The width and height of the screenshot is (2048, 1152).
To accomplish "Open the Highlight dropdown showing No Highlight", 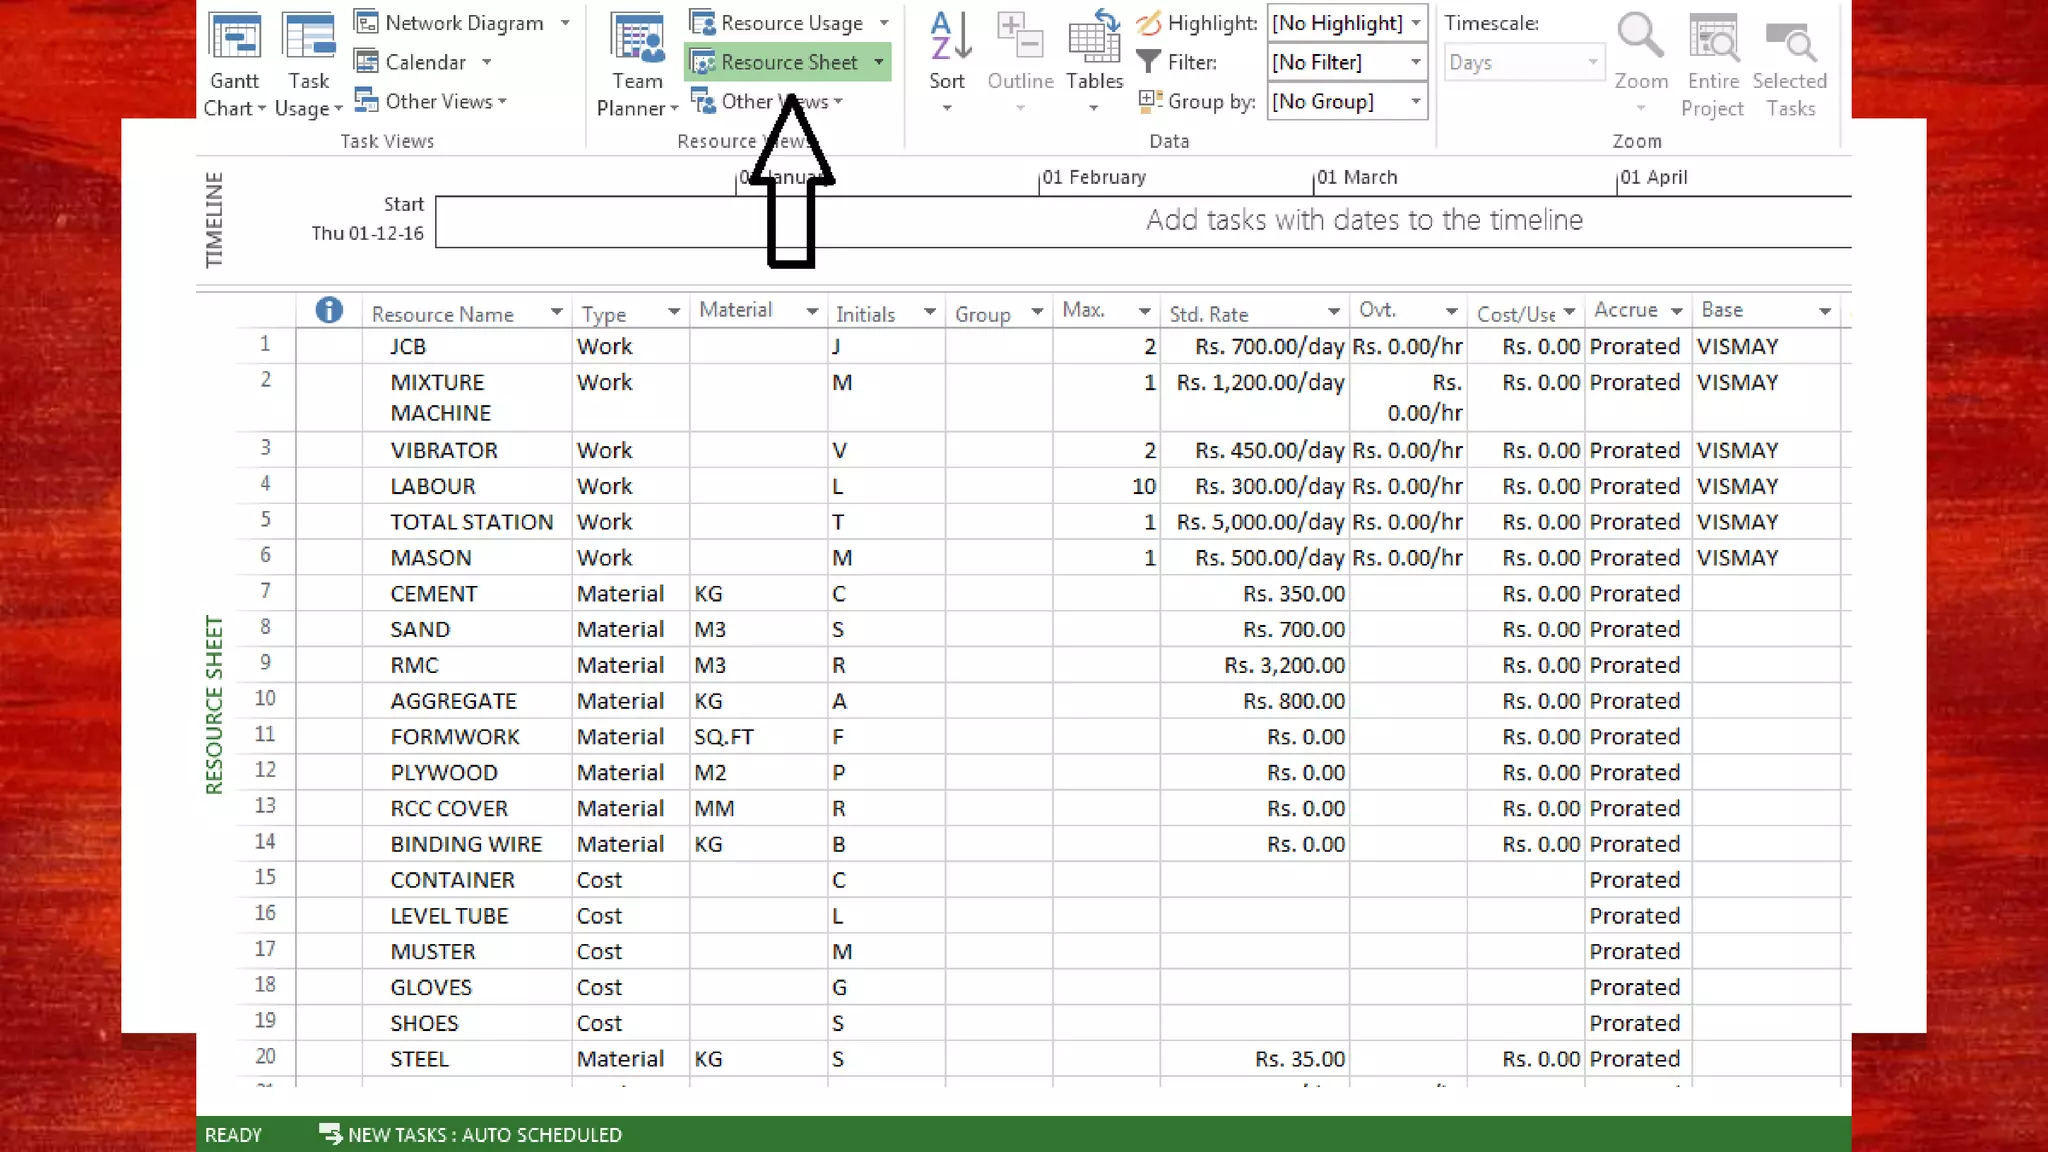I will pos(1416,23).
